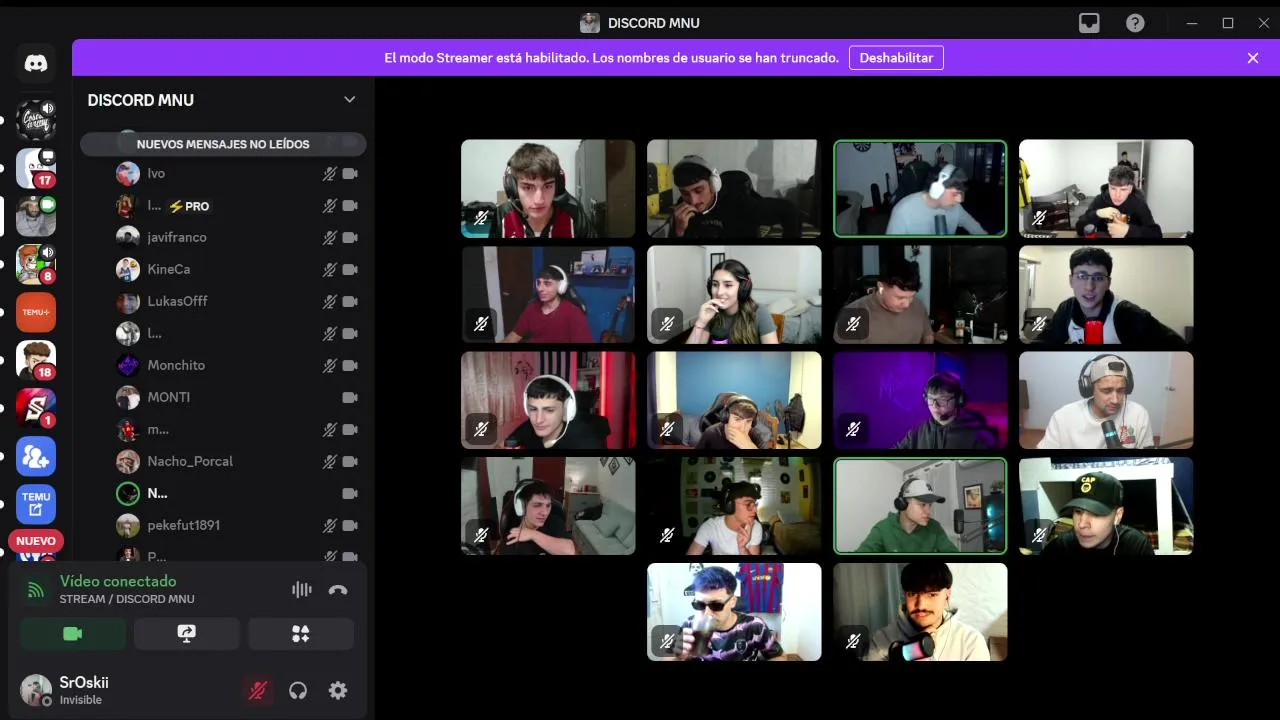Click muted mic icon beside Monchito
The image size is (1280, 720).
(329, 365)
